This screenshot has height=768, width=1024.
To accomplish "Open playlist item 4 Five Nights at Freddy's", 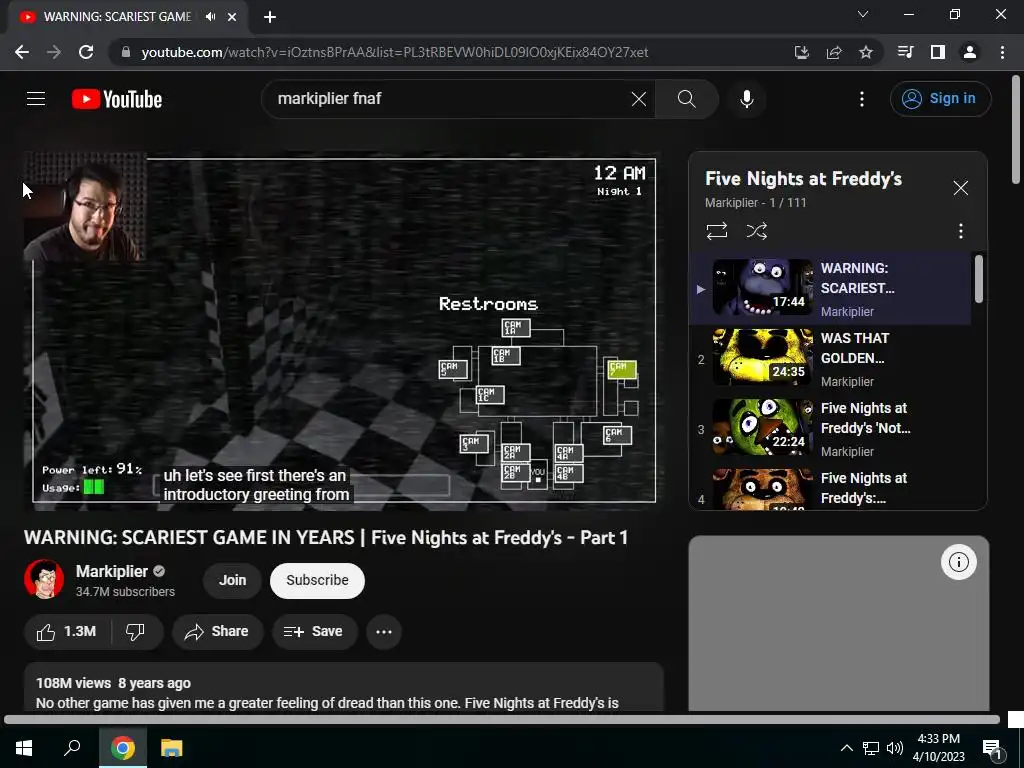I will click(x=831, y=488).
